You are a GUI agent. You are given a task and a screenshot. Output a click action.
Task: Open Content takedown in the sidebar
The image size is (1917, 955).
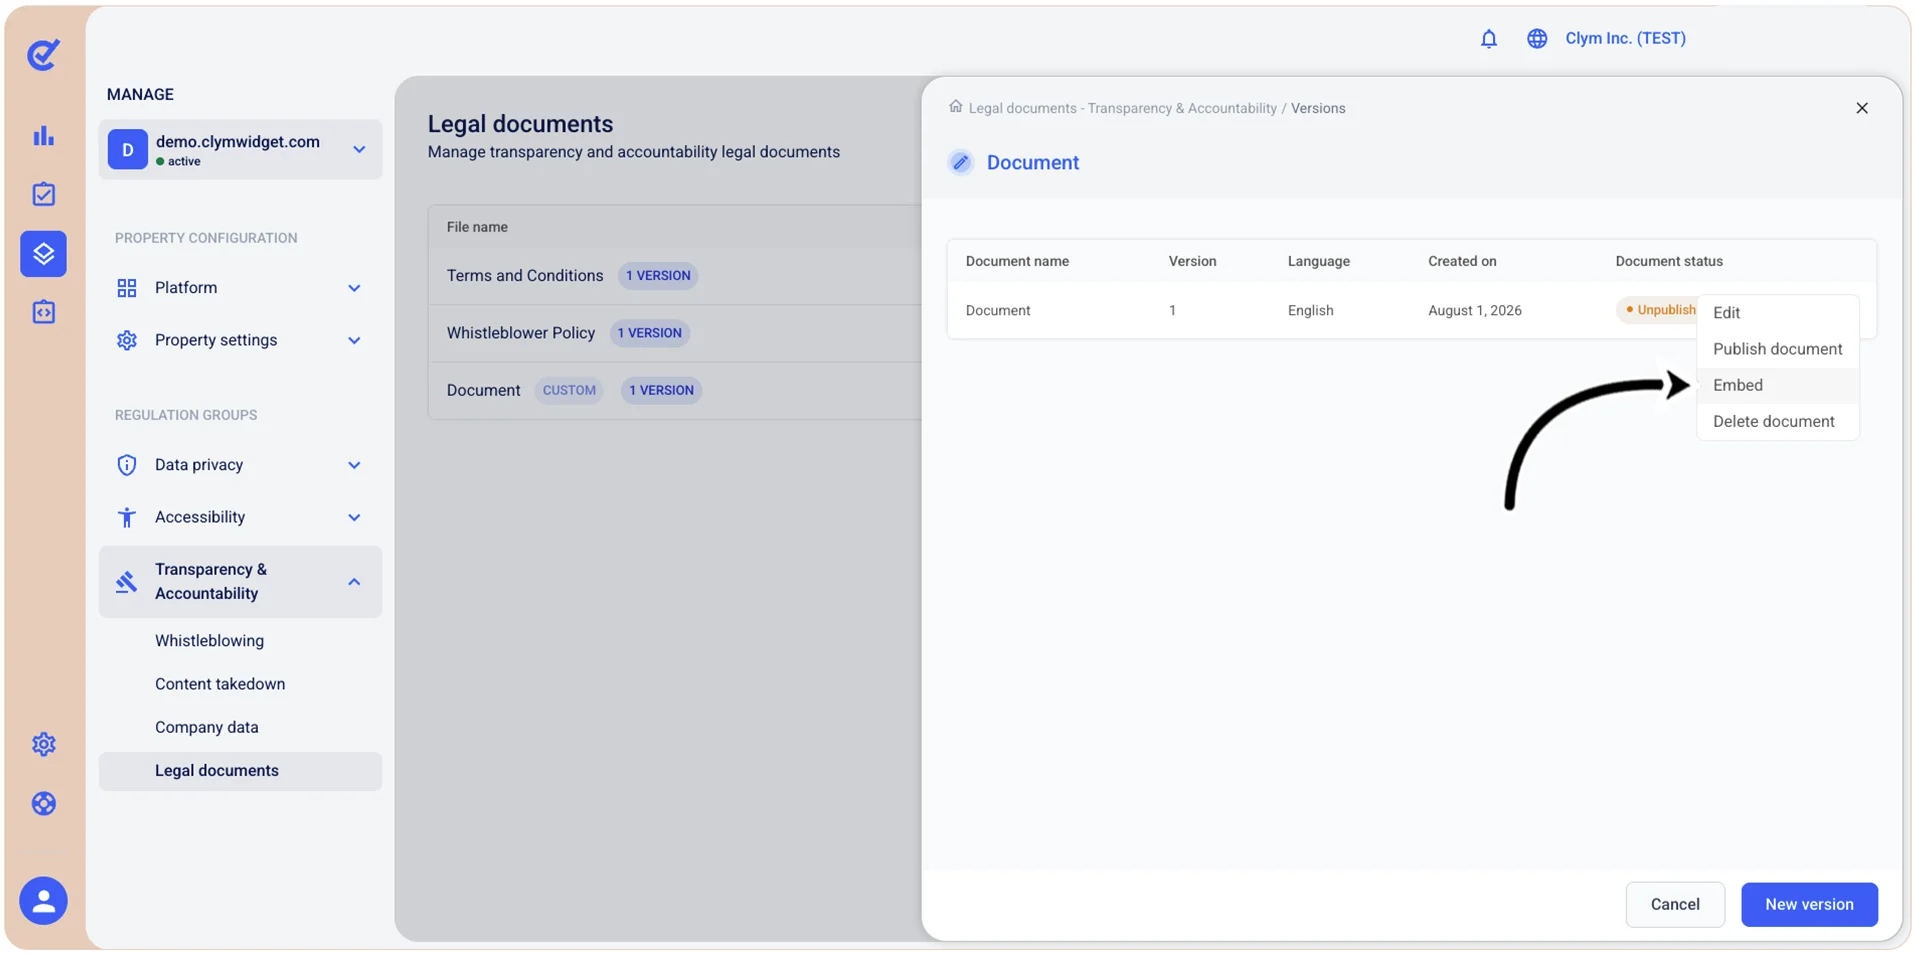point(220,684)
